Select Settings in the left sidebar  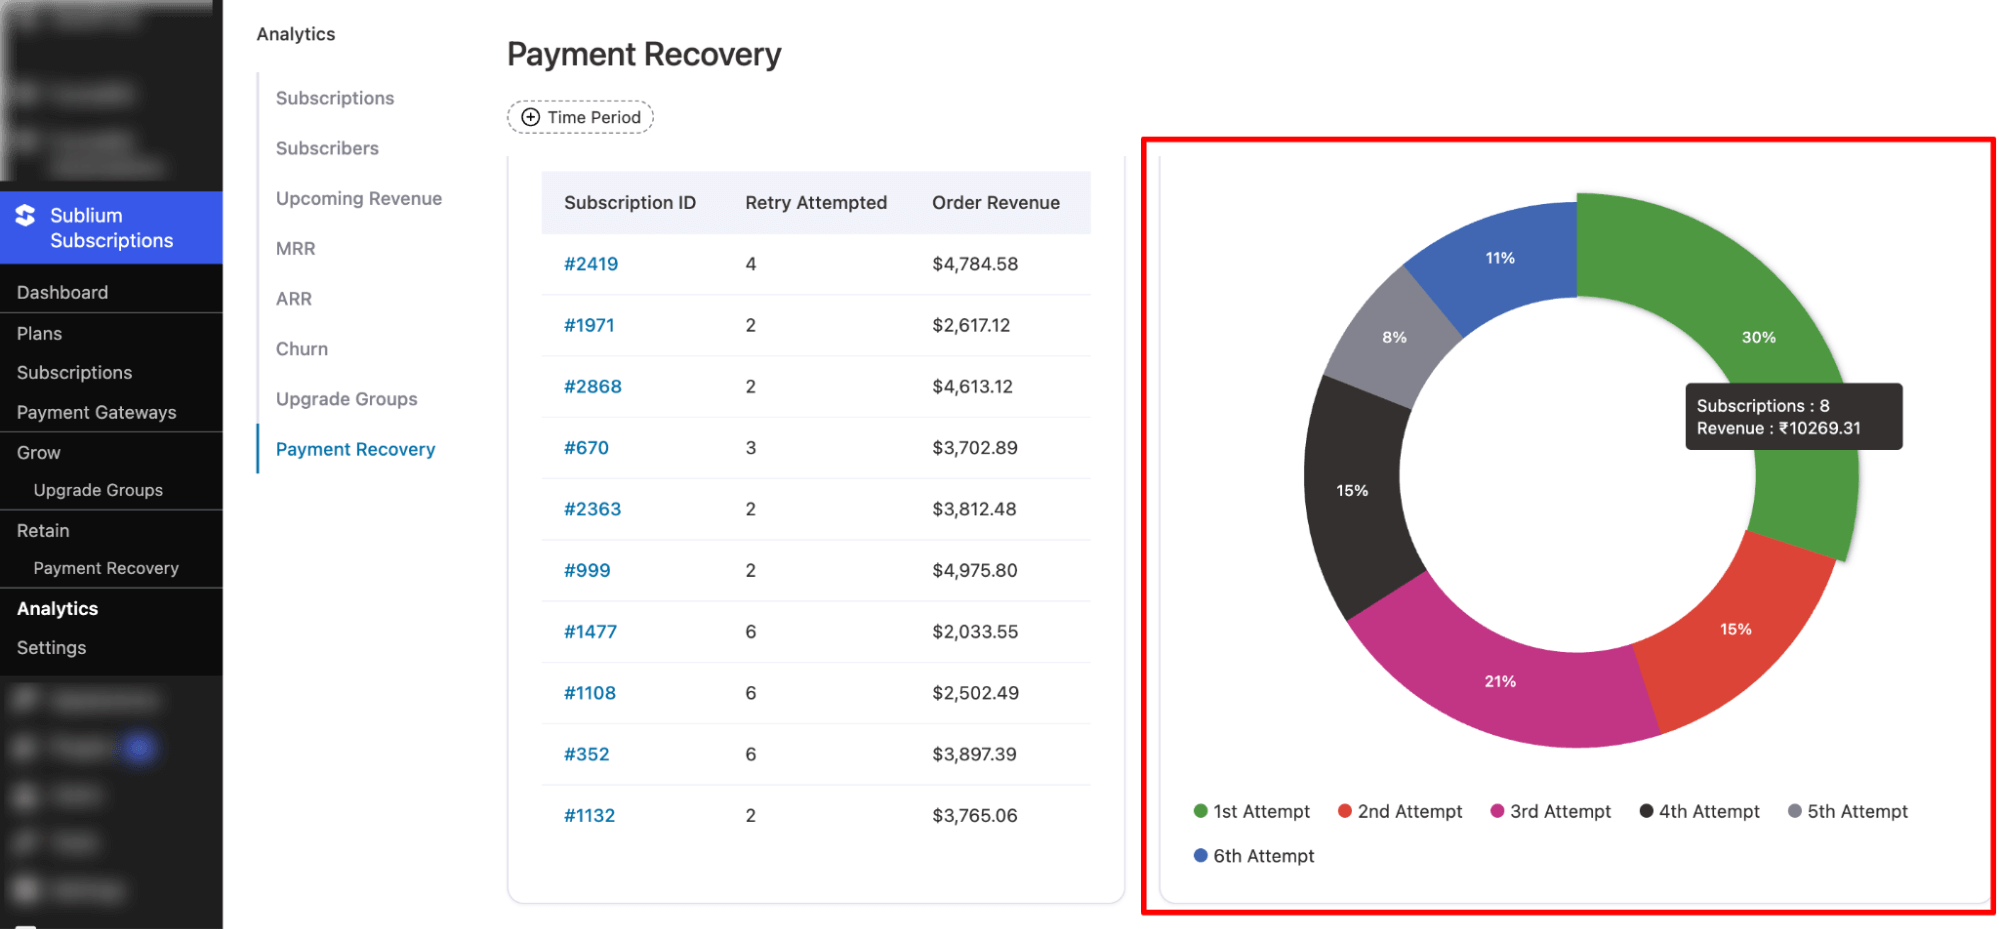50,647
